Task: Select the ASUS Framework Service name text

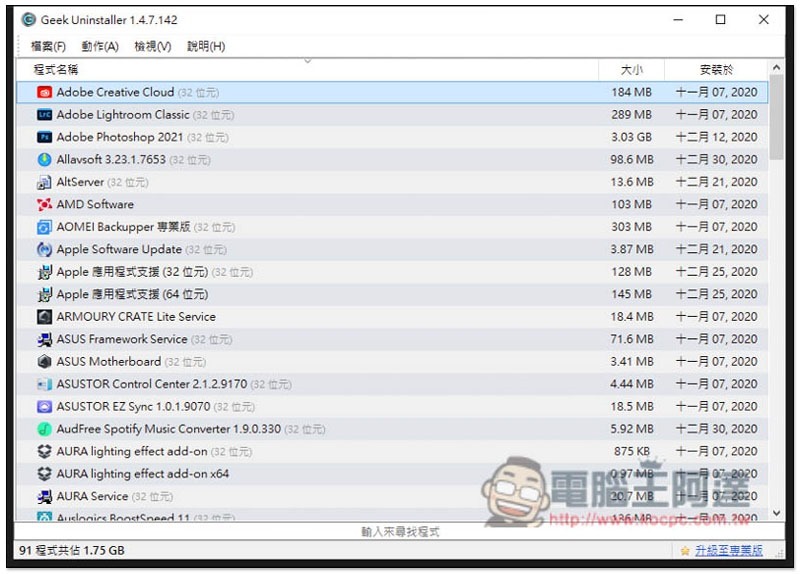Action: click(x=122, y=339)
